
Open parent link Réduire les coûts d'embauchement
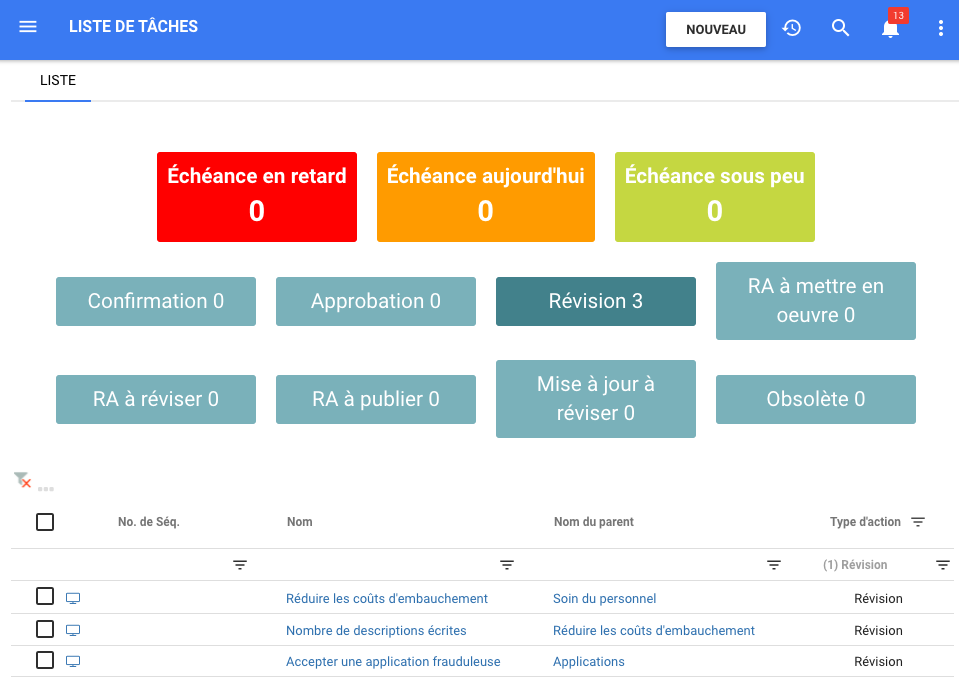[x=654, y=630]
